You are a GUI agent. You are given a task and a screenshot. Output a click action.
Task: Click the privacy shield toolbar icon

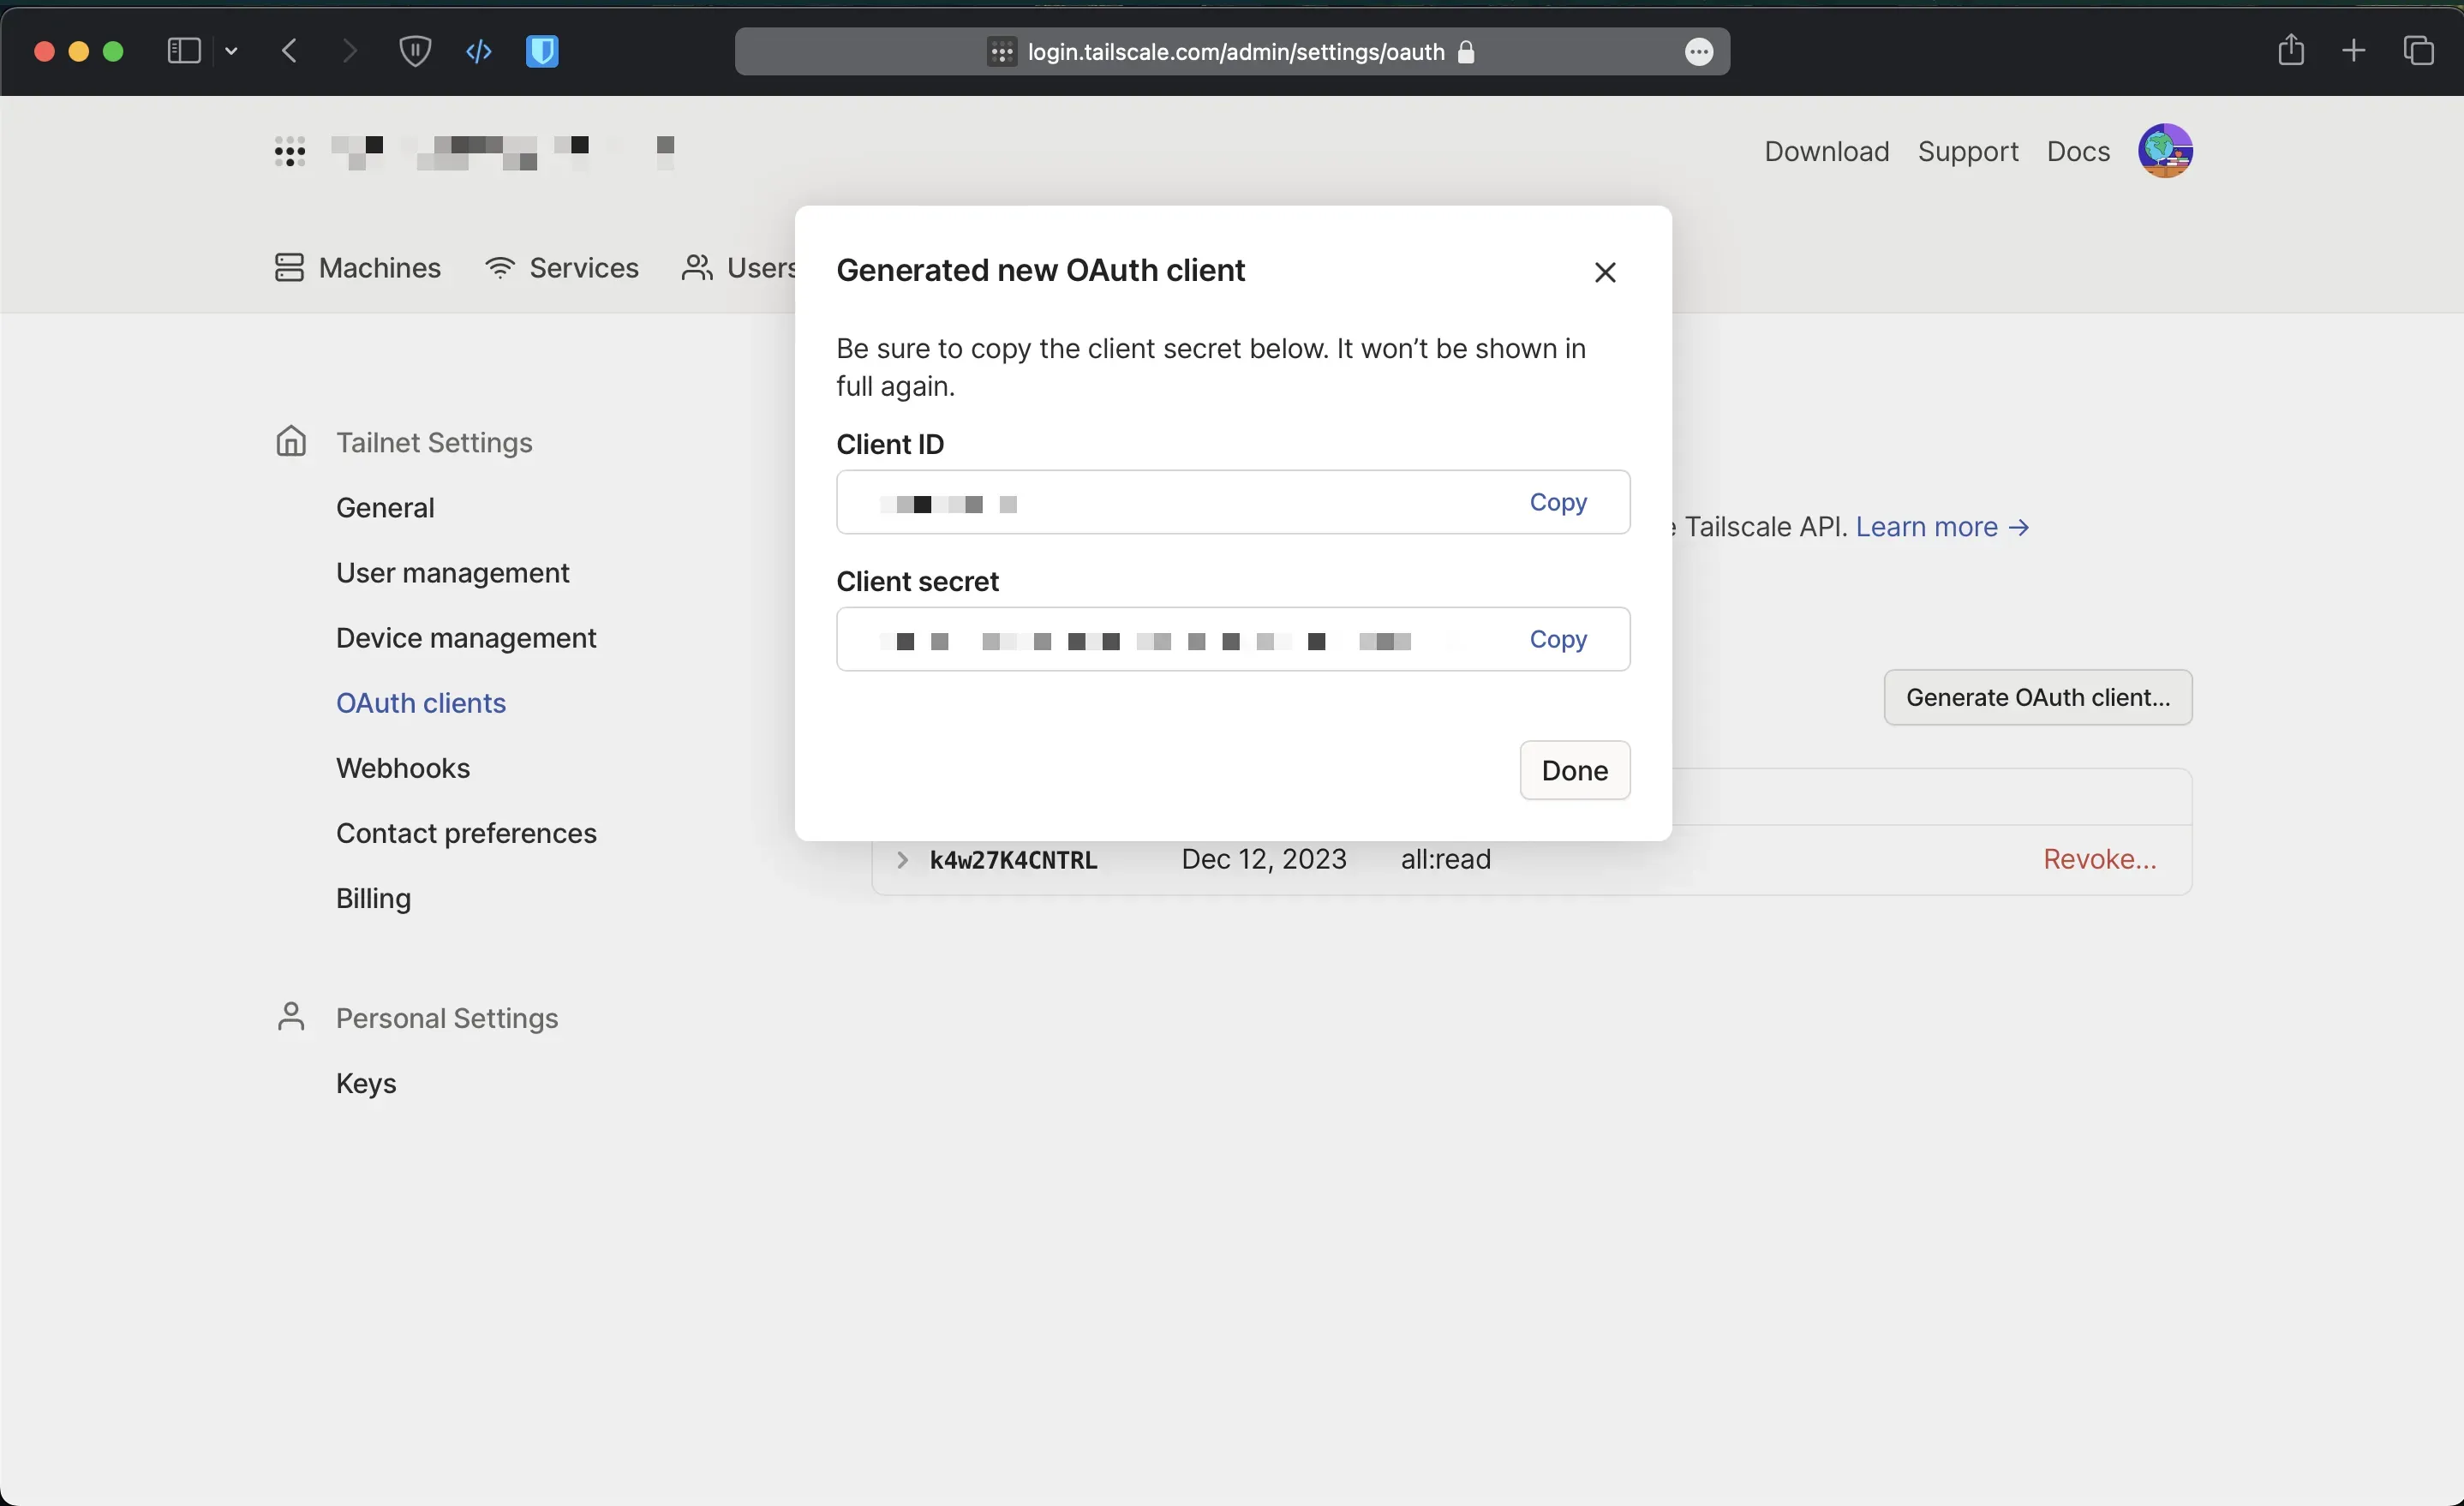(x=415, y=51)
